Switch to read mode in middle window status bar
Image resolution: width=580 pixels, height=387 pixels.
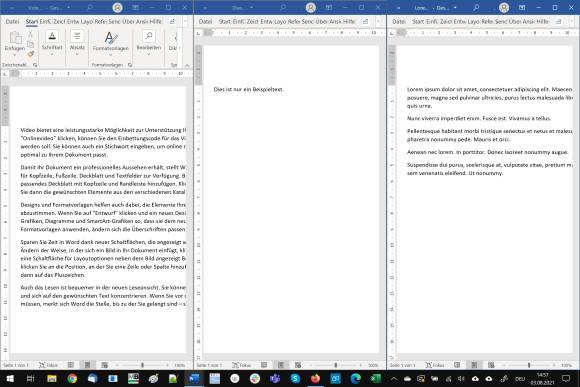point(264,365)
